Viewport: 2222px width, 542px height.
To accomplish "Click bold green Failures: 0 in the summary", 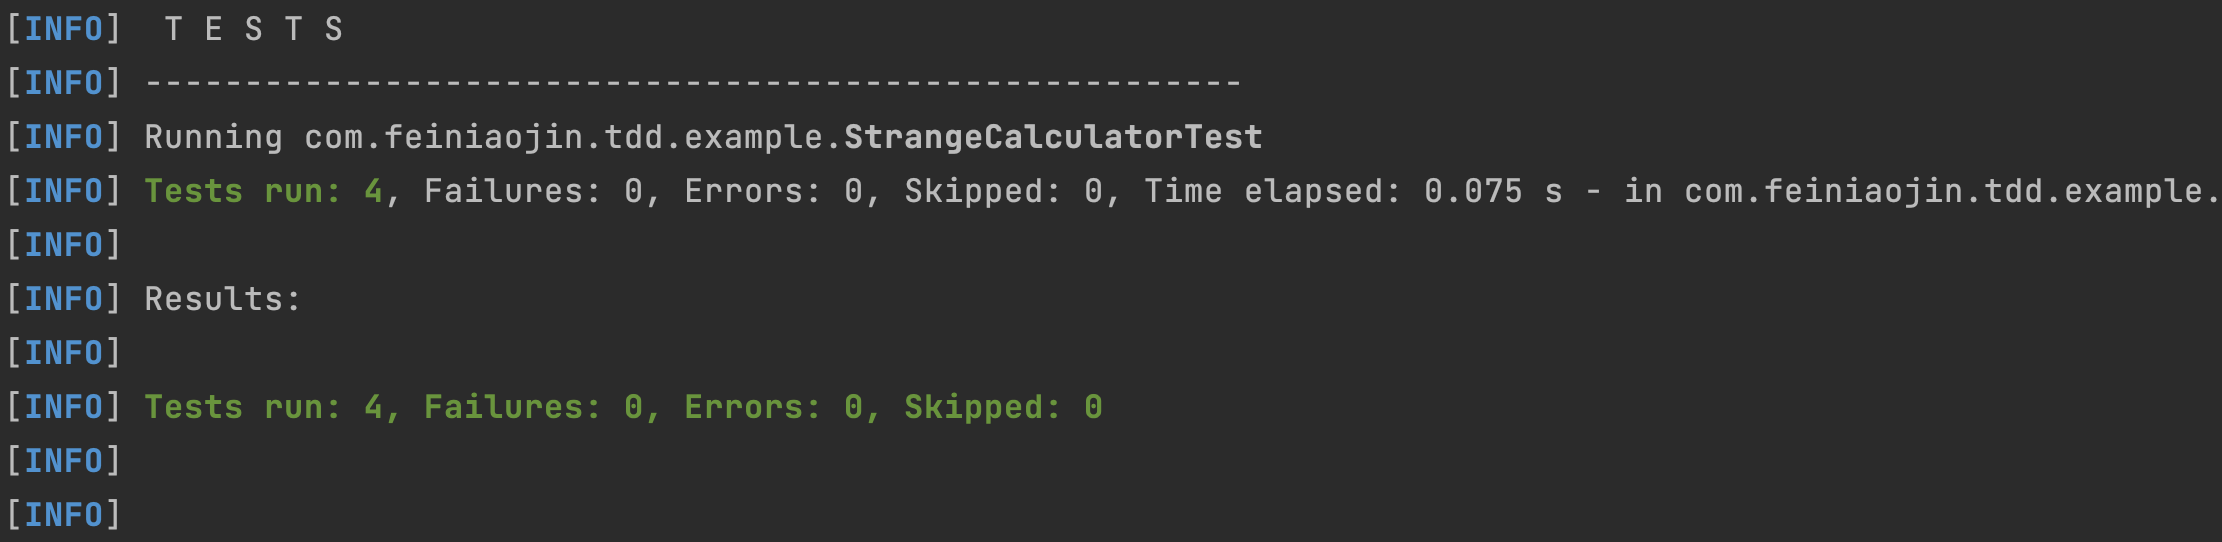I will click(533, 407).
